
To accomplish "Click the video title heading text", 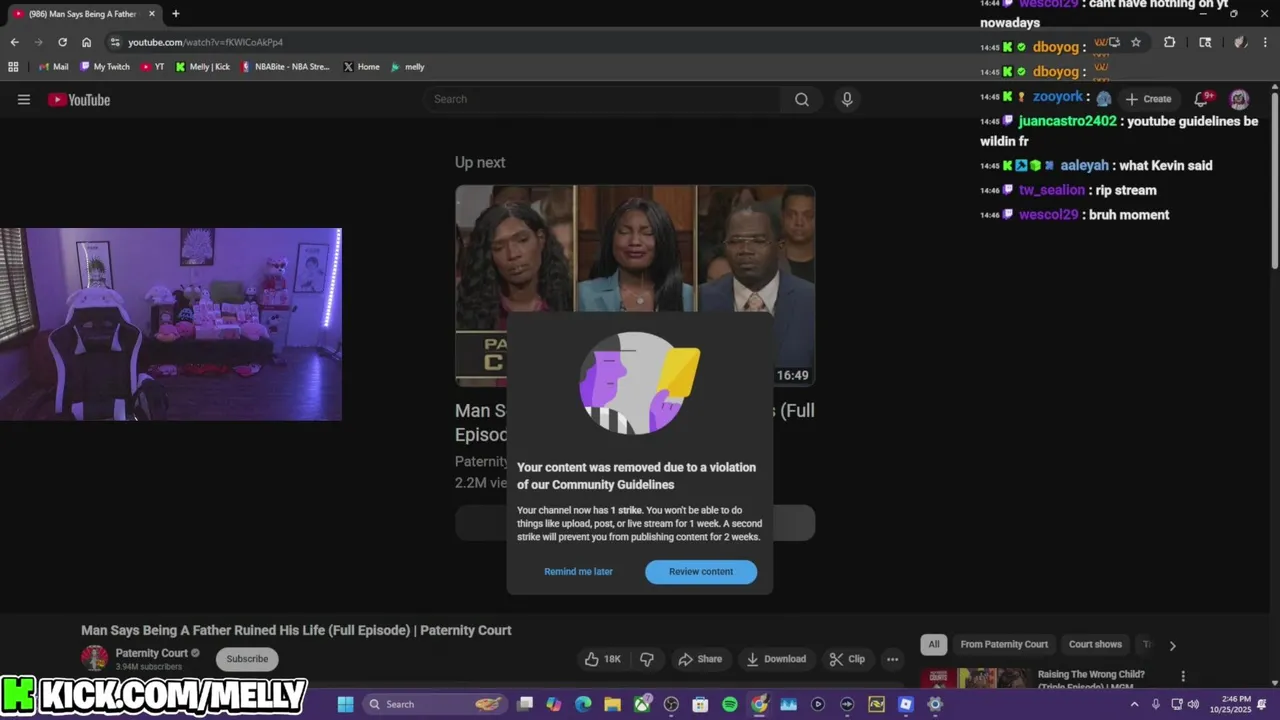I will [x=296, y=630].
